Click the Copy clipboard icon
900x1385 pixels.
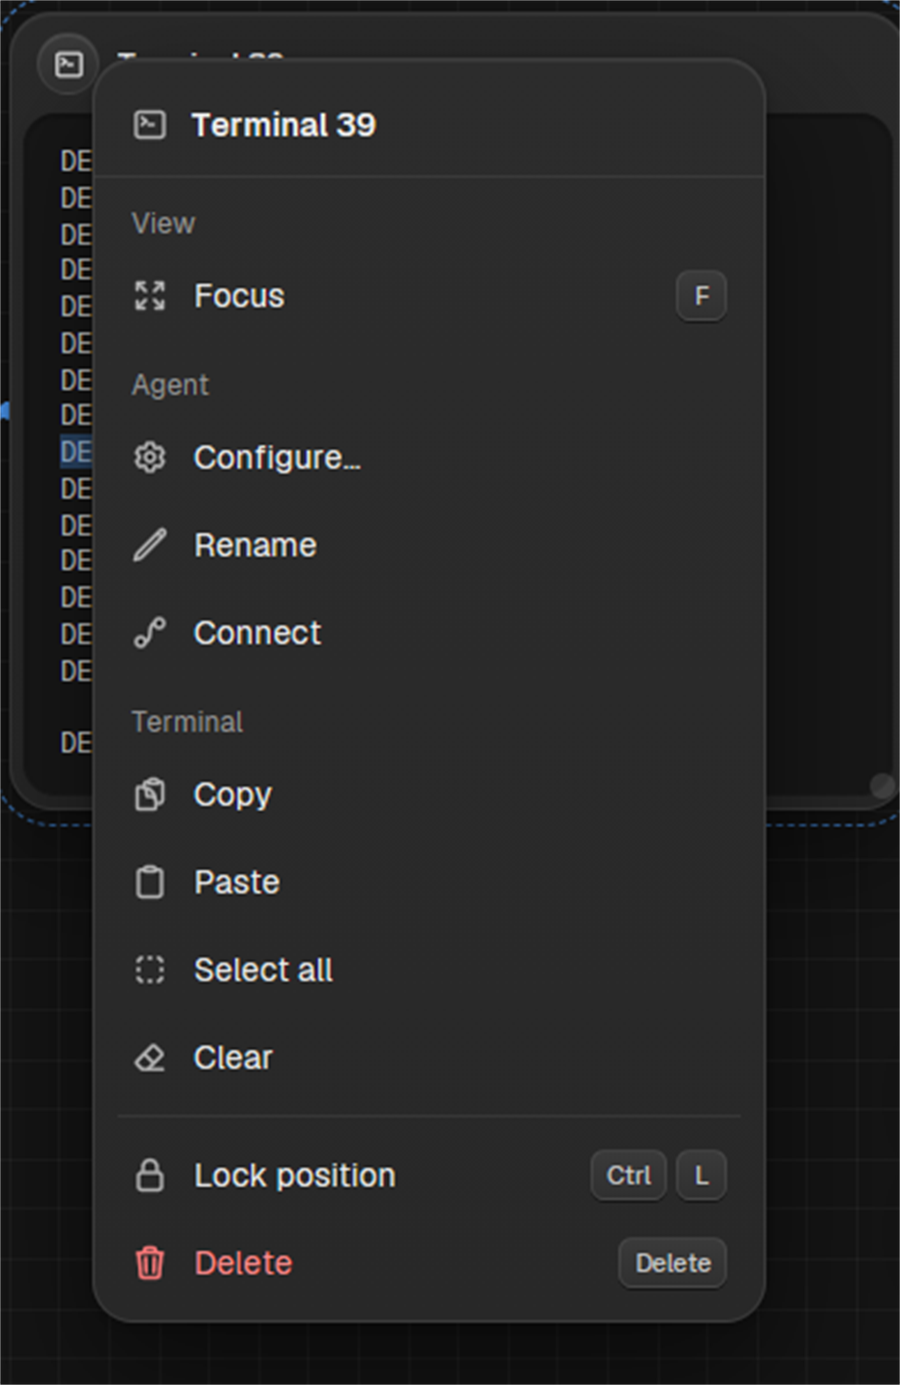(150, 794)
